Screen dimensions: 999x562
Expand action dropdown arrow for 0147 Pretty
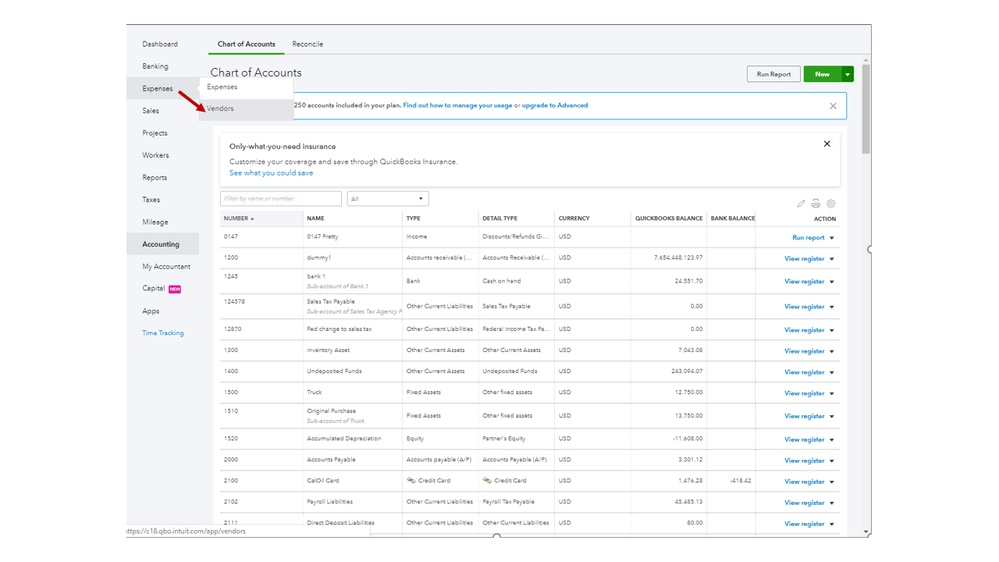pos(832,238)
